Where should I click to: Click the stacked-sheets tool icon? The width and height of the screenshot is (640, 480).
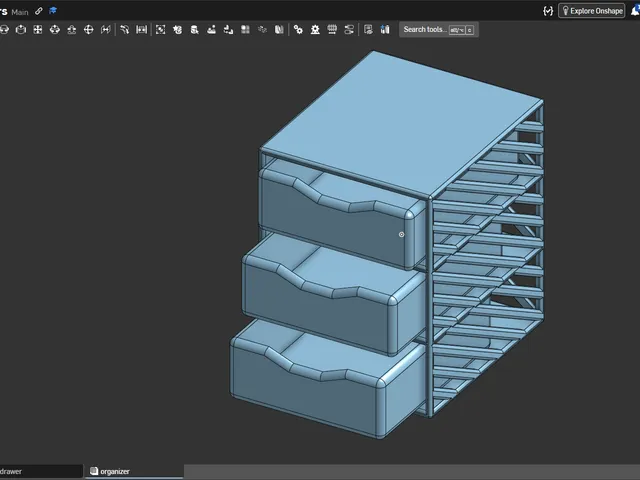tap(279, 29)
